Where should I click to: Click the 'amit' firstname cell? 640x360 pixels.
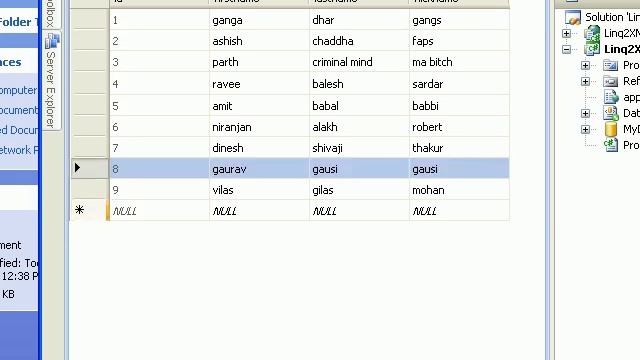[259, 106]
